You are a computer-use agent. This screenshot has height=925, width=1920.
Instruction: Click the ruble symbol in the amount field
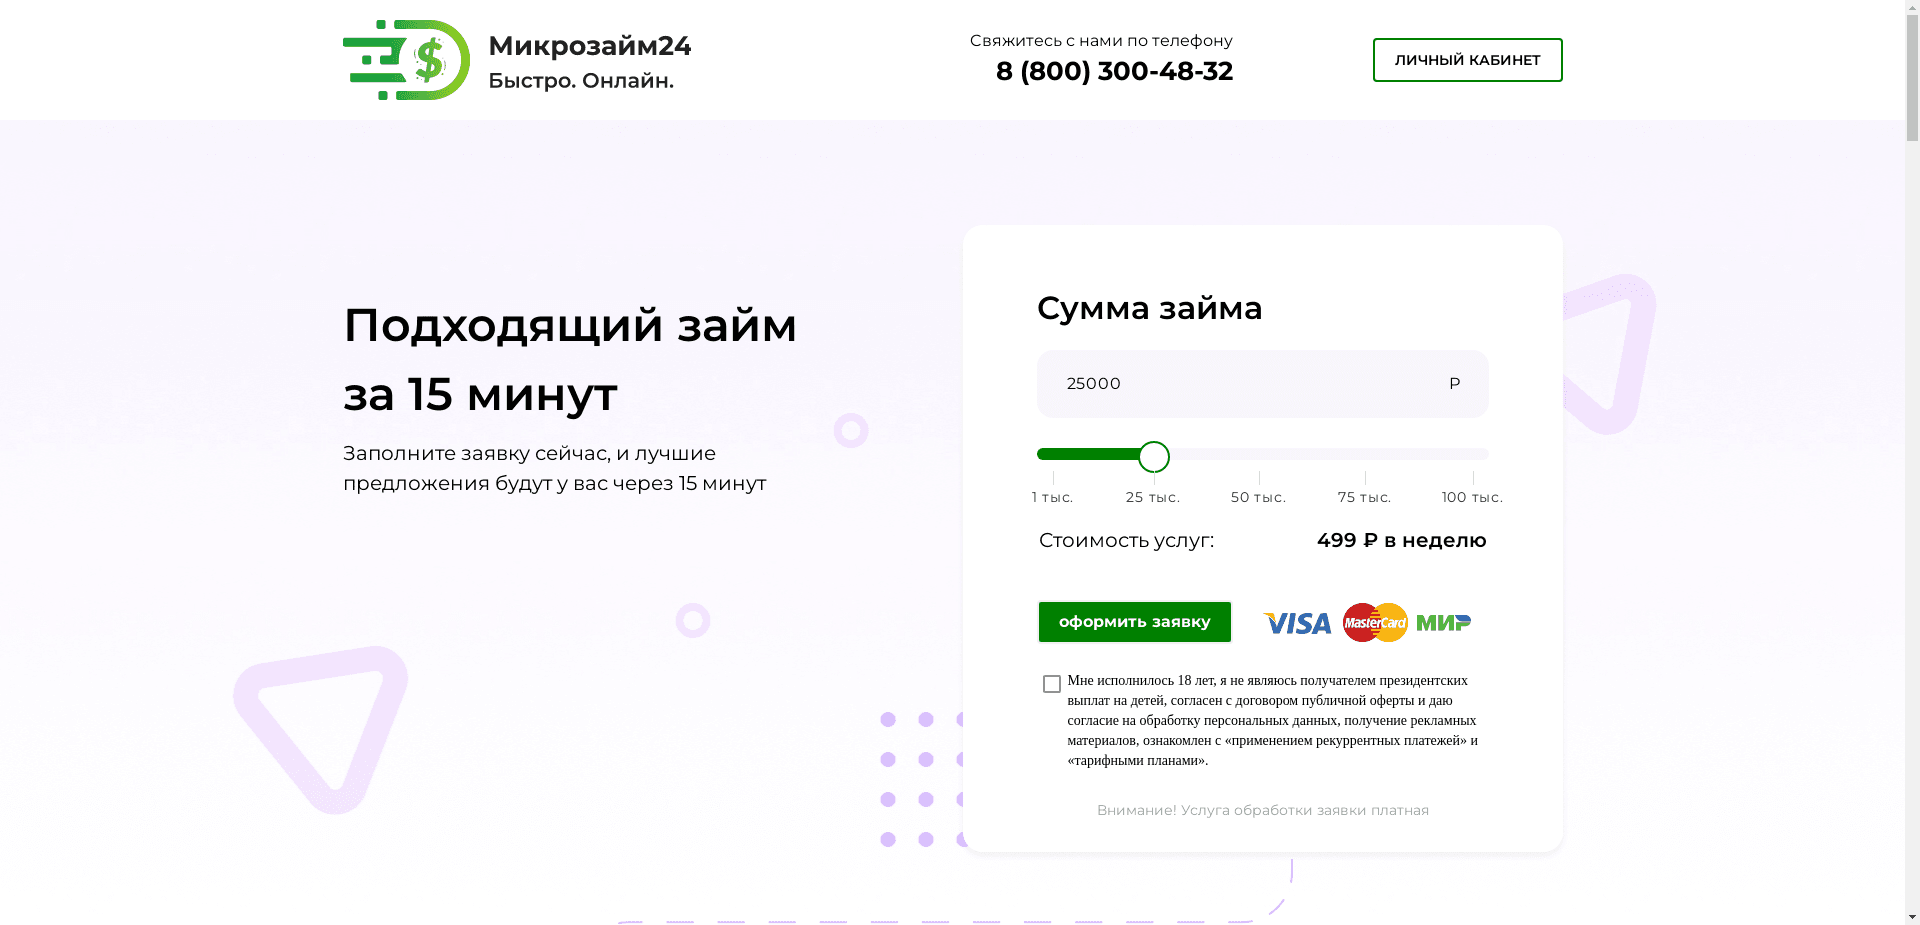pos(1455,383)
